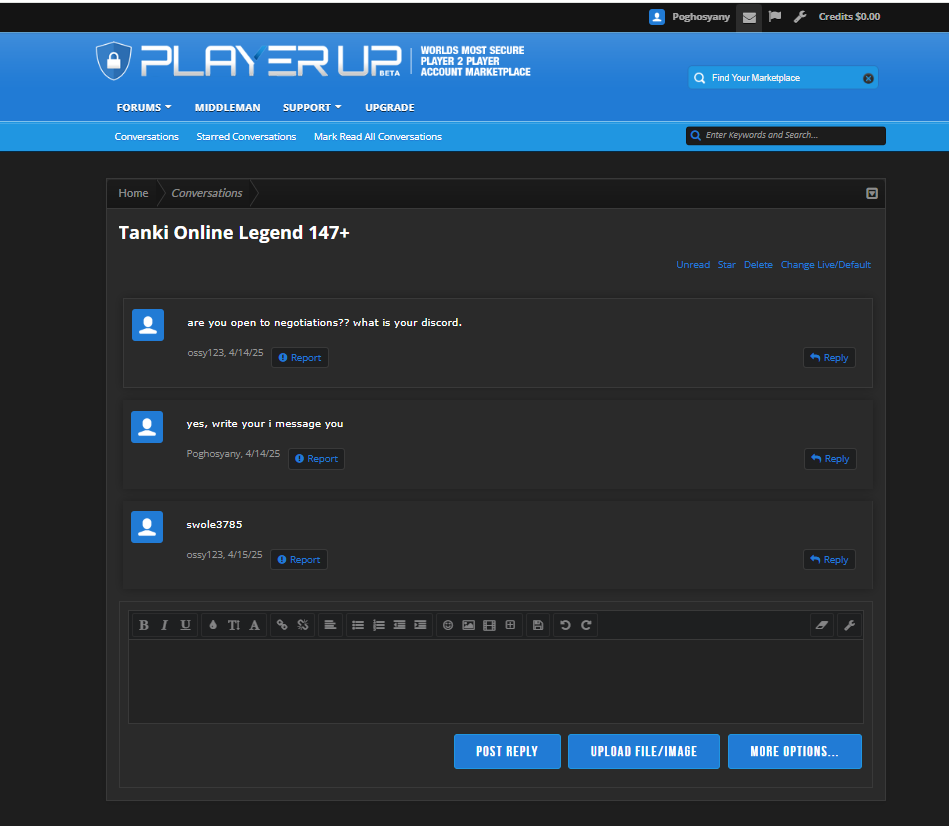Open the font size option
The image size is (949, 826).
point(234,625)
